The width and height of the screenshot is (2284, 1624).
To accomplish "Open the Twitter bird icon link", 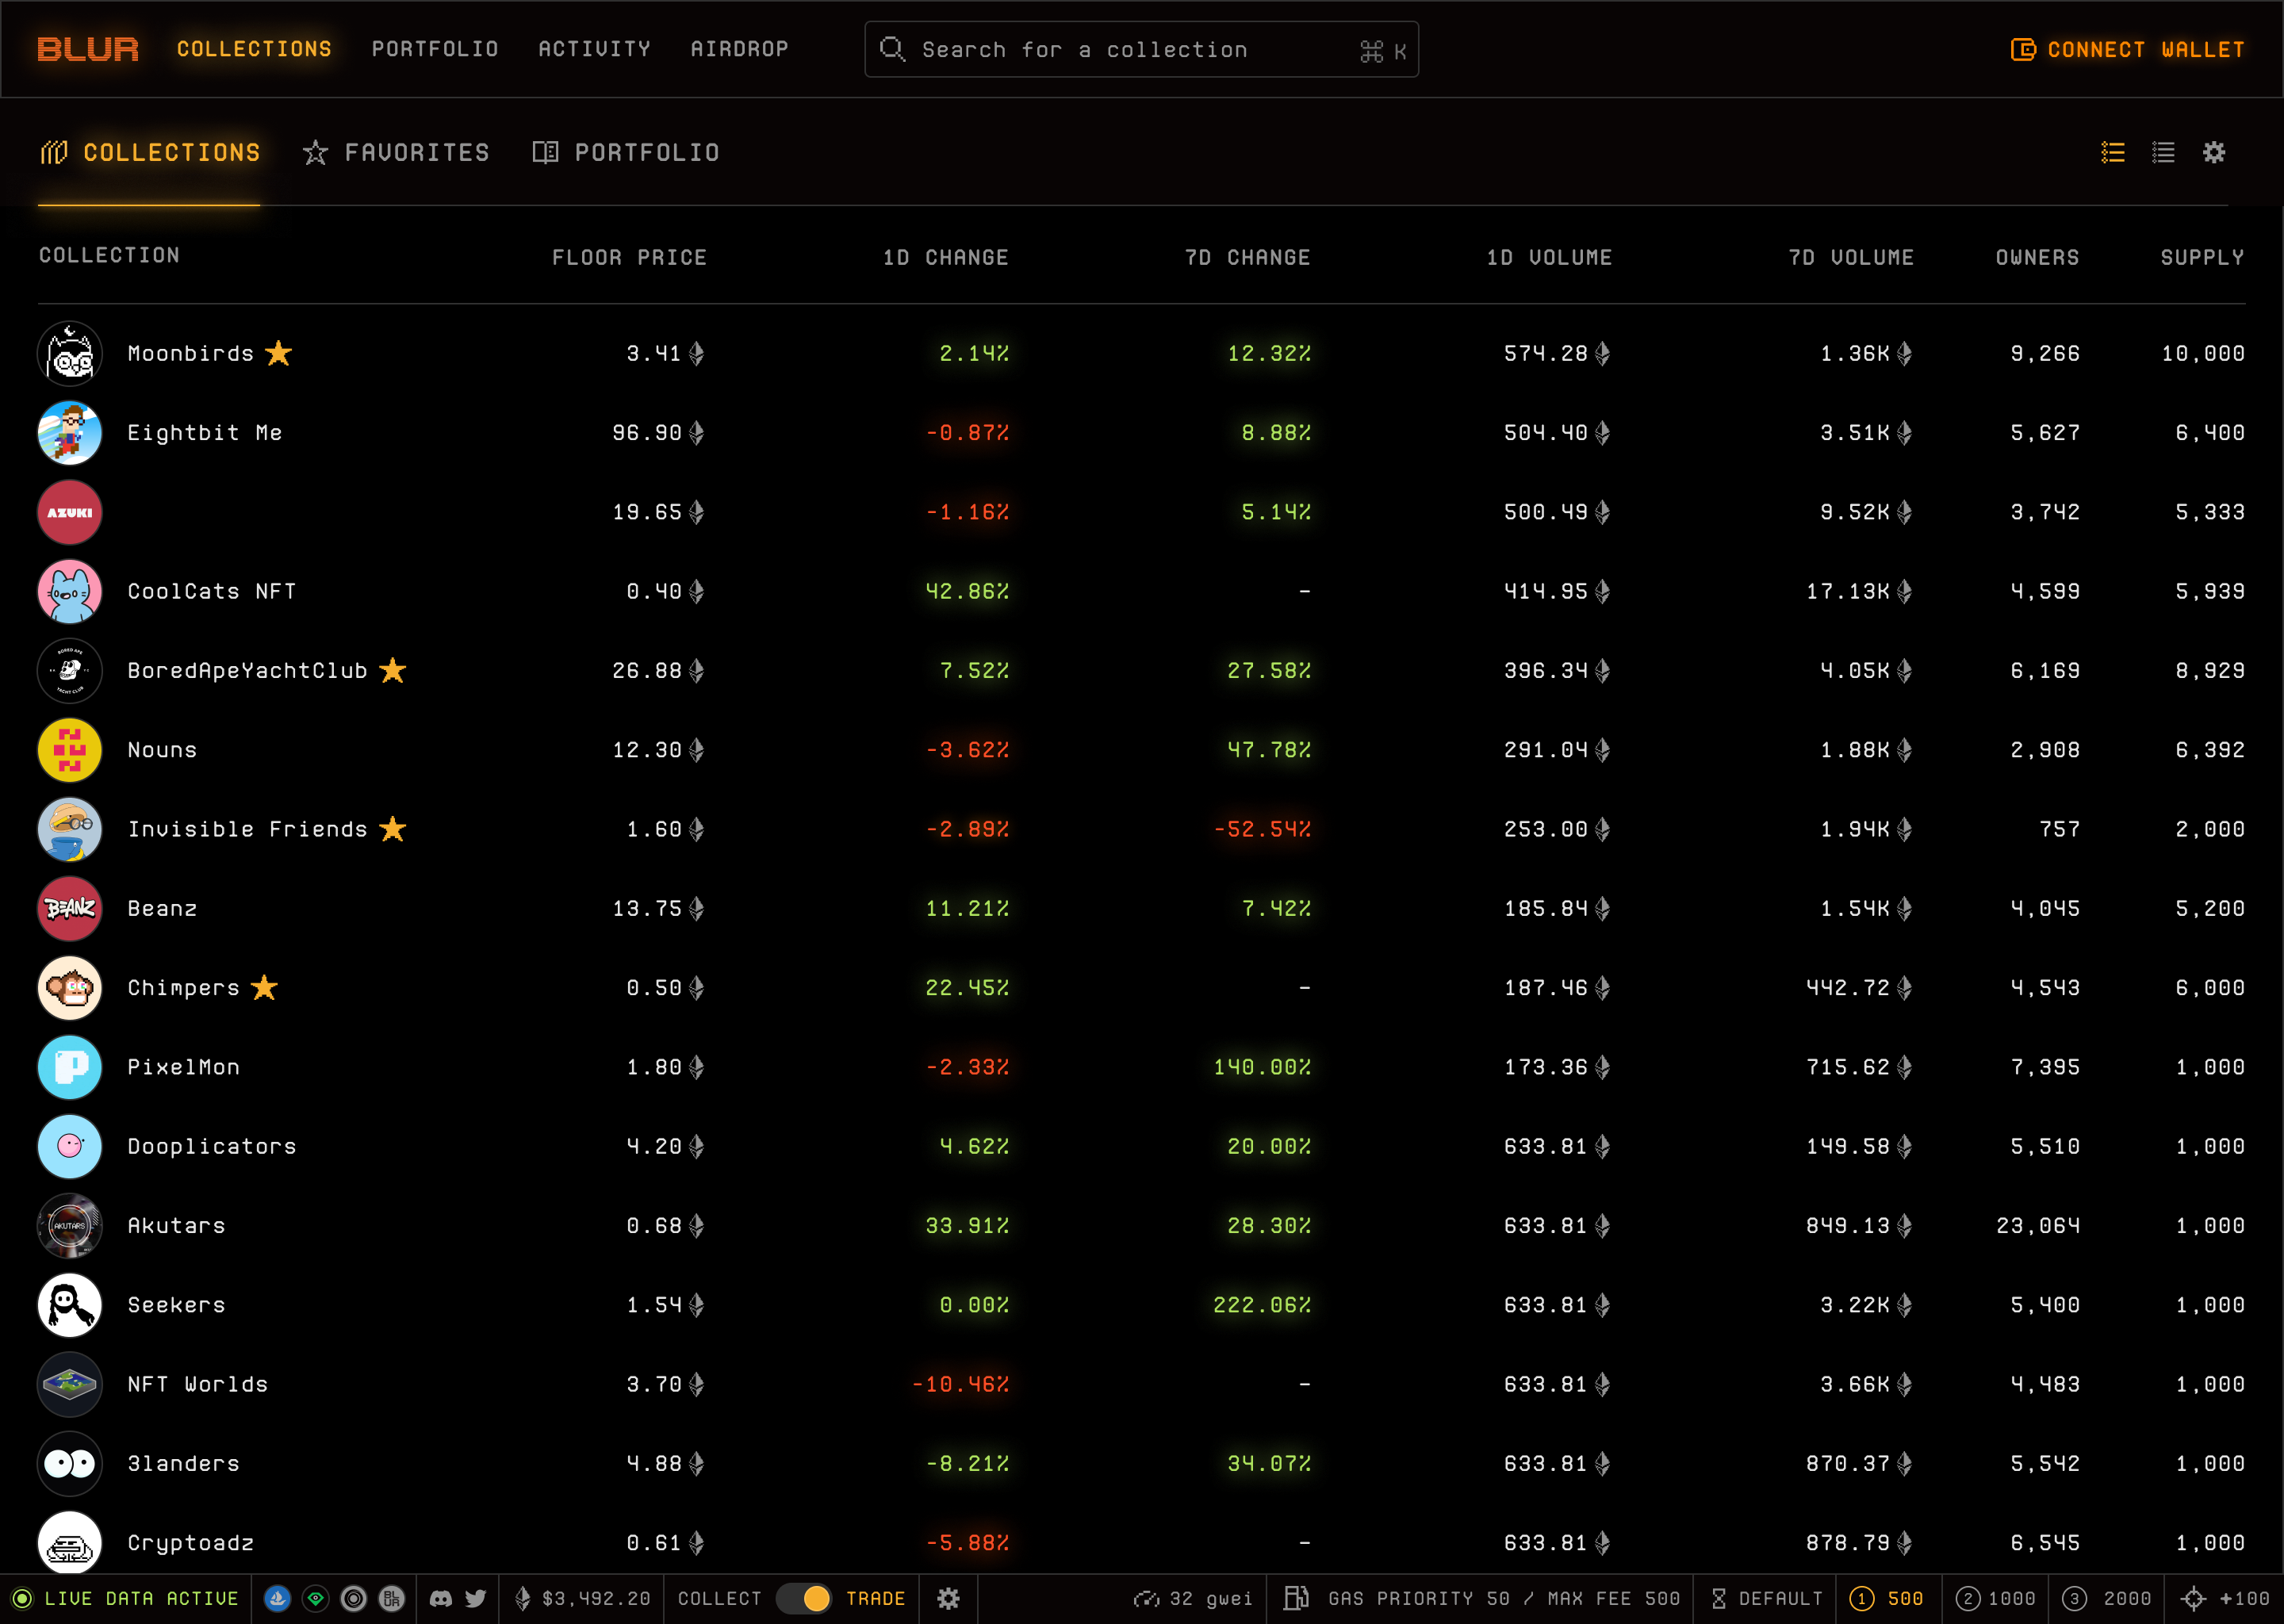I will point(476,1598).
